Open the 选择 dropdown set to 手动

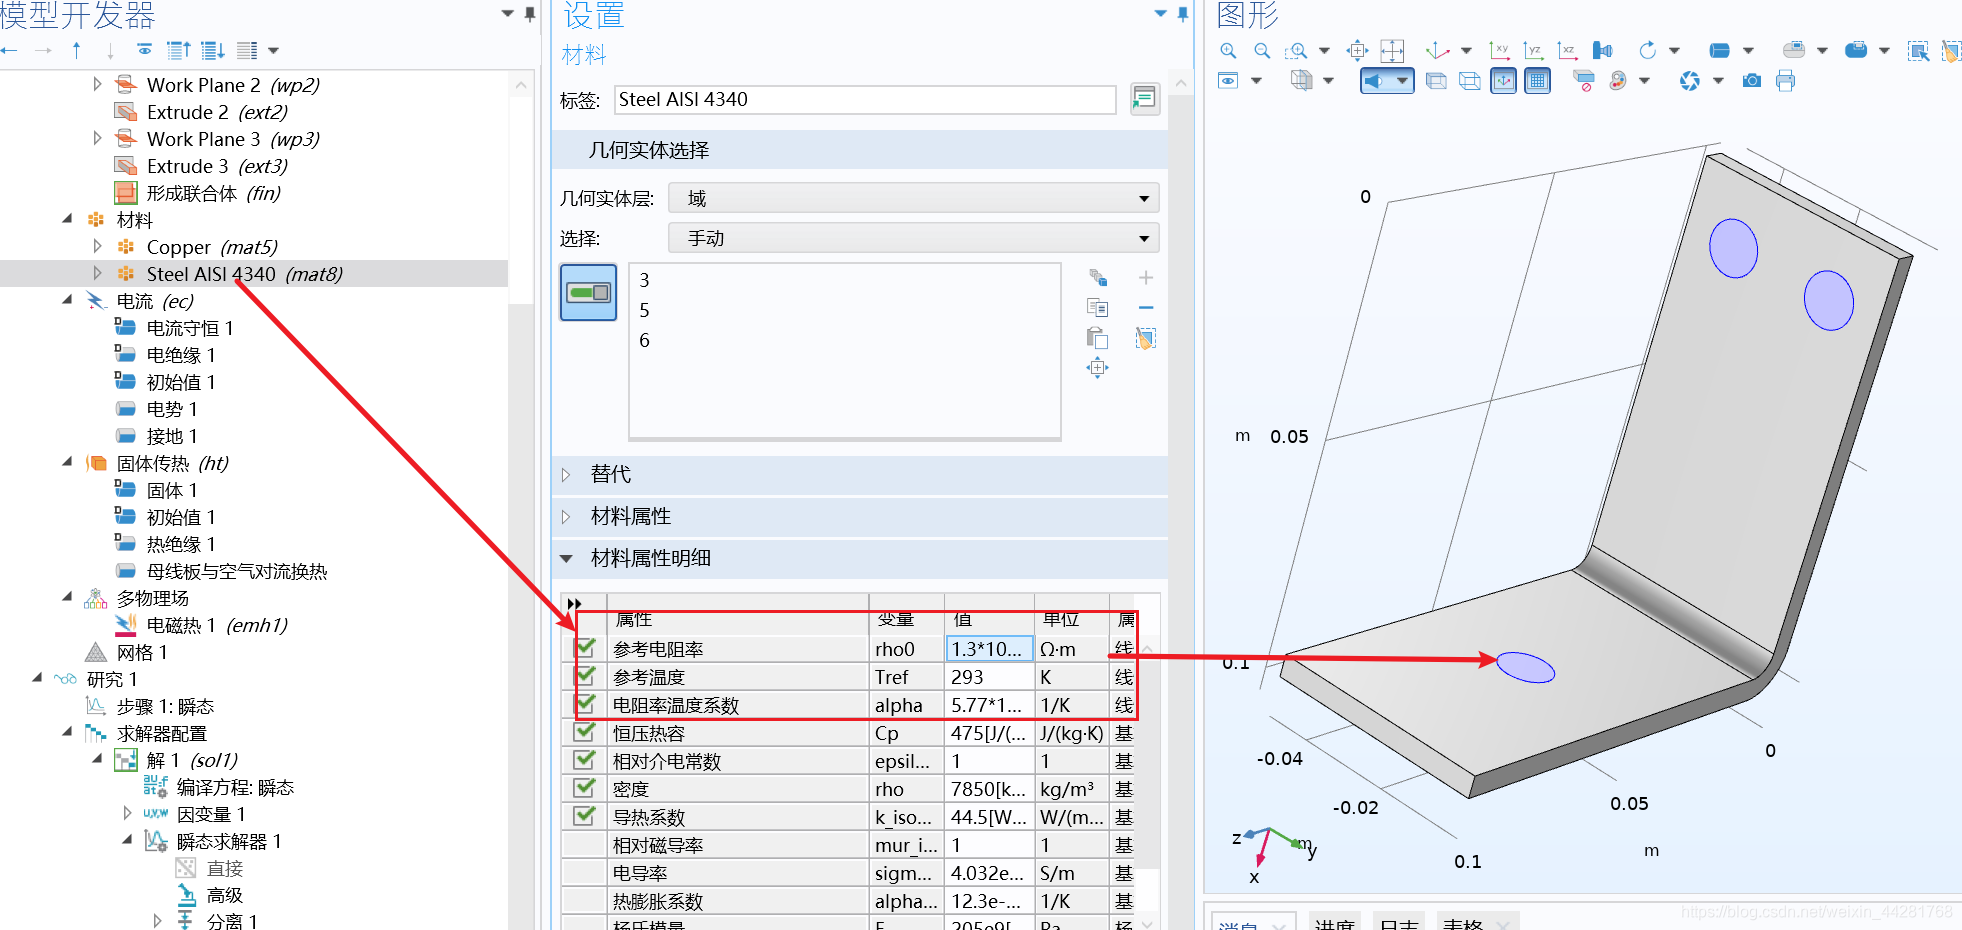pyautogui.click(x=913, y=238)
